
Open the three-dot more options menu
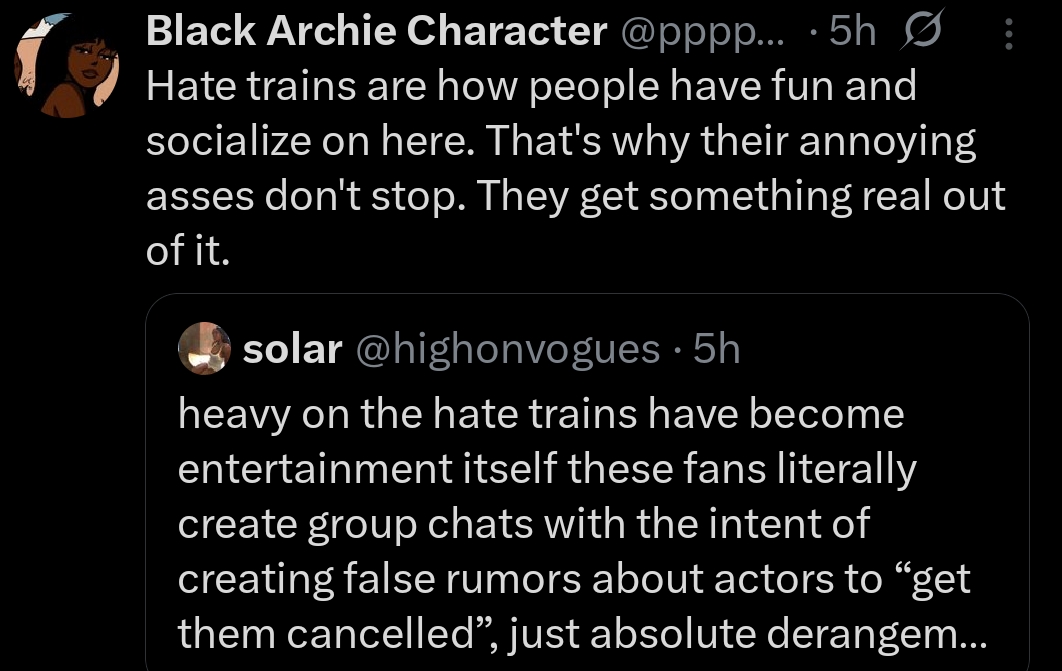1007,35
